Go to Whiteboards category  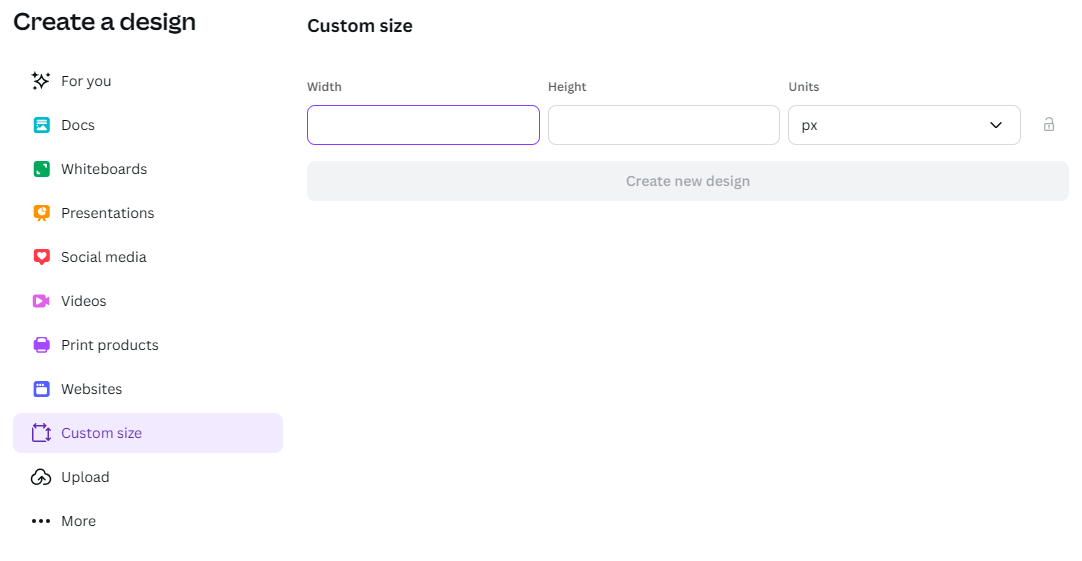[x=148, y=169]
